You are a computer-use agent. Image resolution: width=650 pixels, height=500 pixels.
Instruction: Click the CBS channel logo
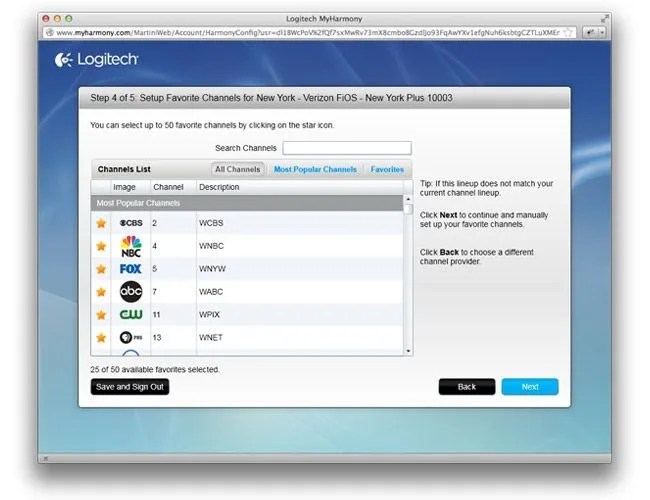pos(131,223)
